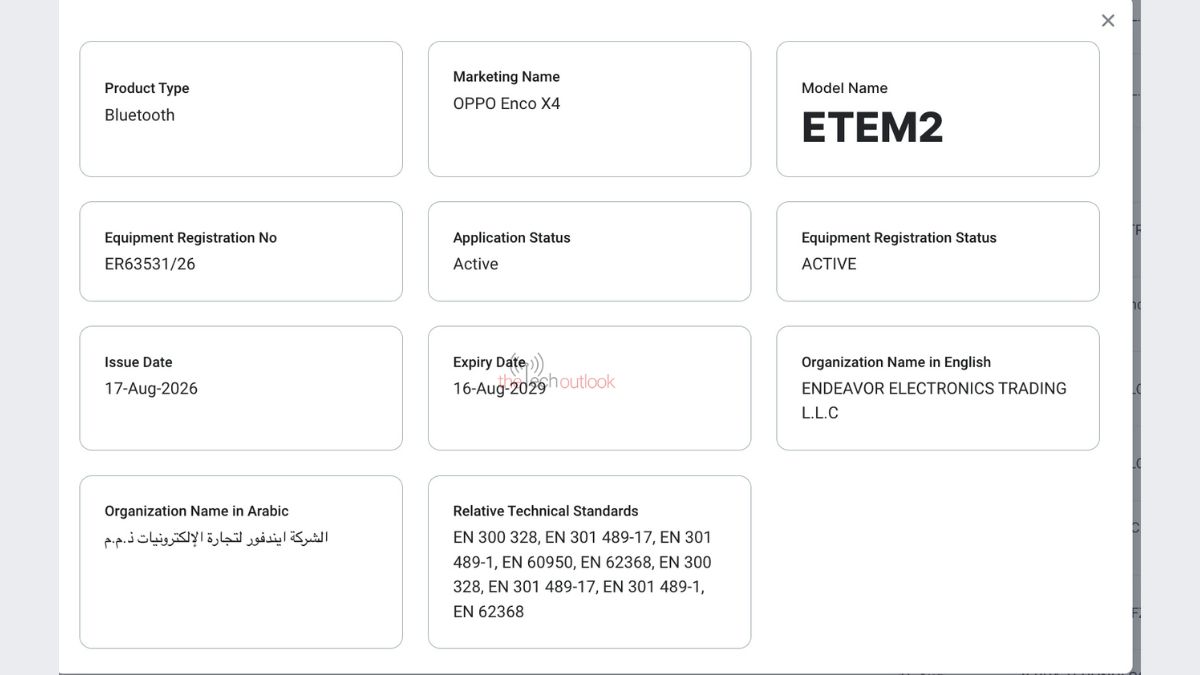1200x675 pixels.
Task: Select the EN 300 328 standards list text
Action: pyautogui.click(x=582, y=574)
